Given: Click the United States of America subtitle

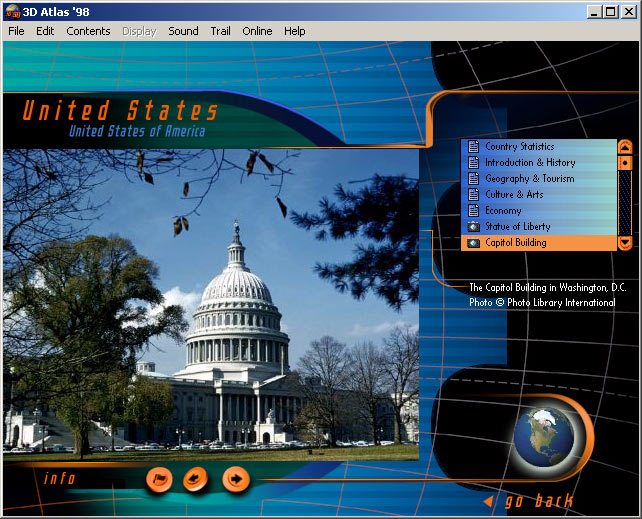Looking at the screenshot, I should point(137,131).
